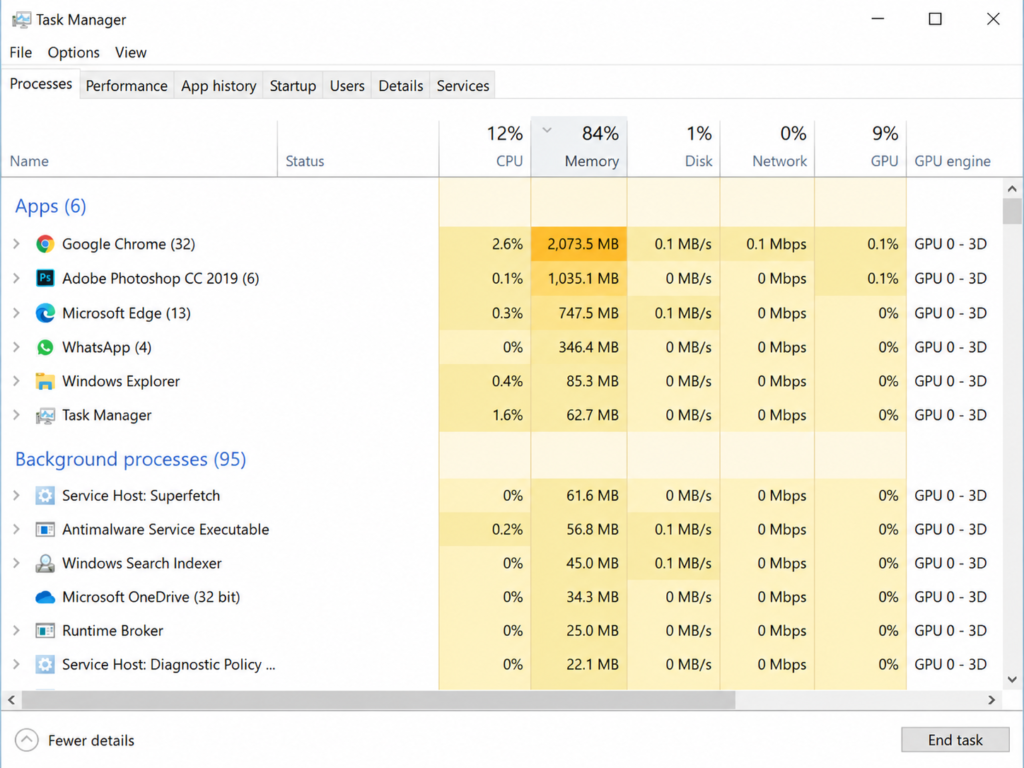Viewport: 1024px width, 768px height.
Task: Expand the Adobe Photoshop CC 2019 group
Action: [16, 278]
